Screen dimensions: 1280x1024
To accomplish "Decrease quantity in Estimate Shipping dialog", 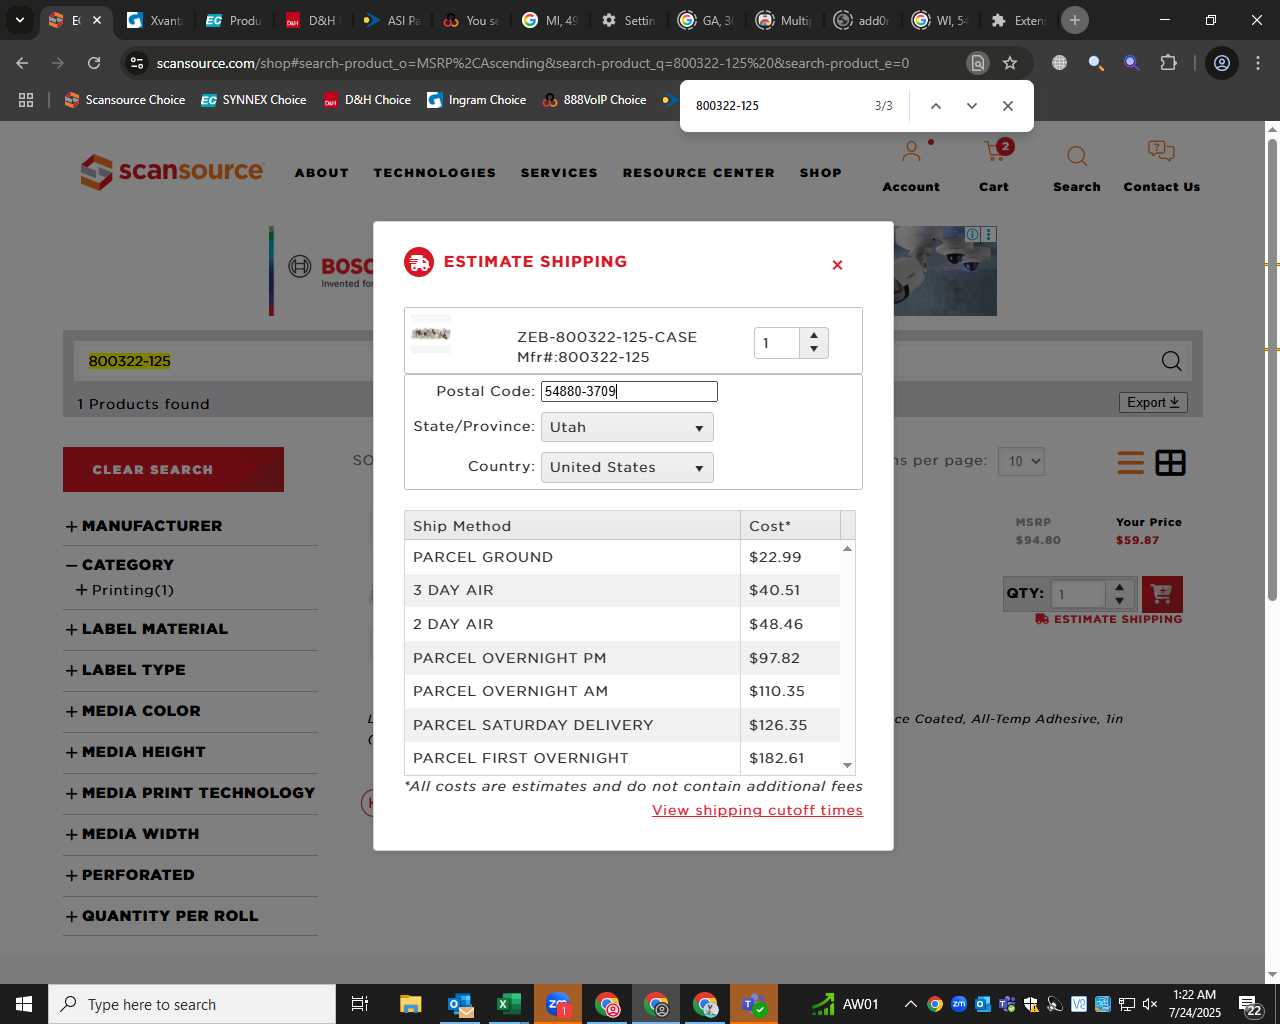I will tap(814, 349).
